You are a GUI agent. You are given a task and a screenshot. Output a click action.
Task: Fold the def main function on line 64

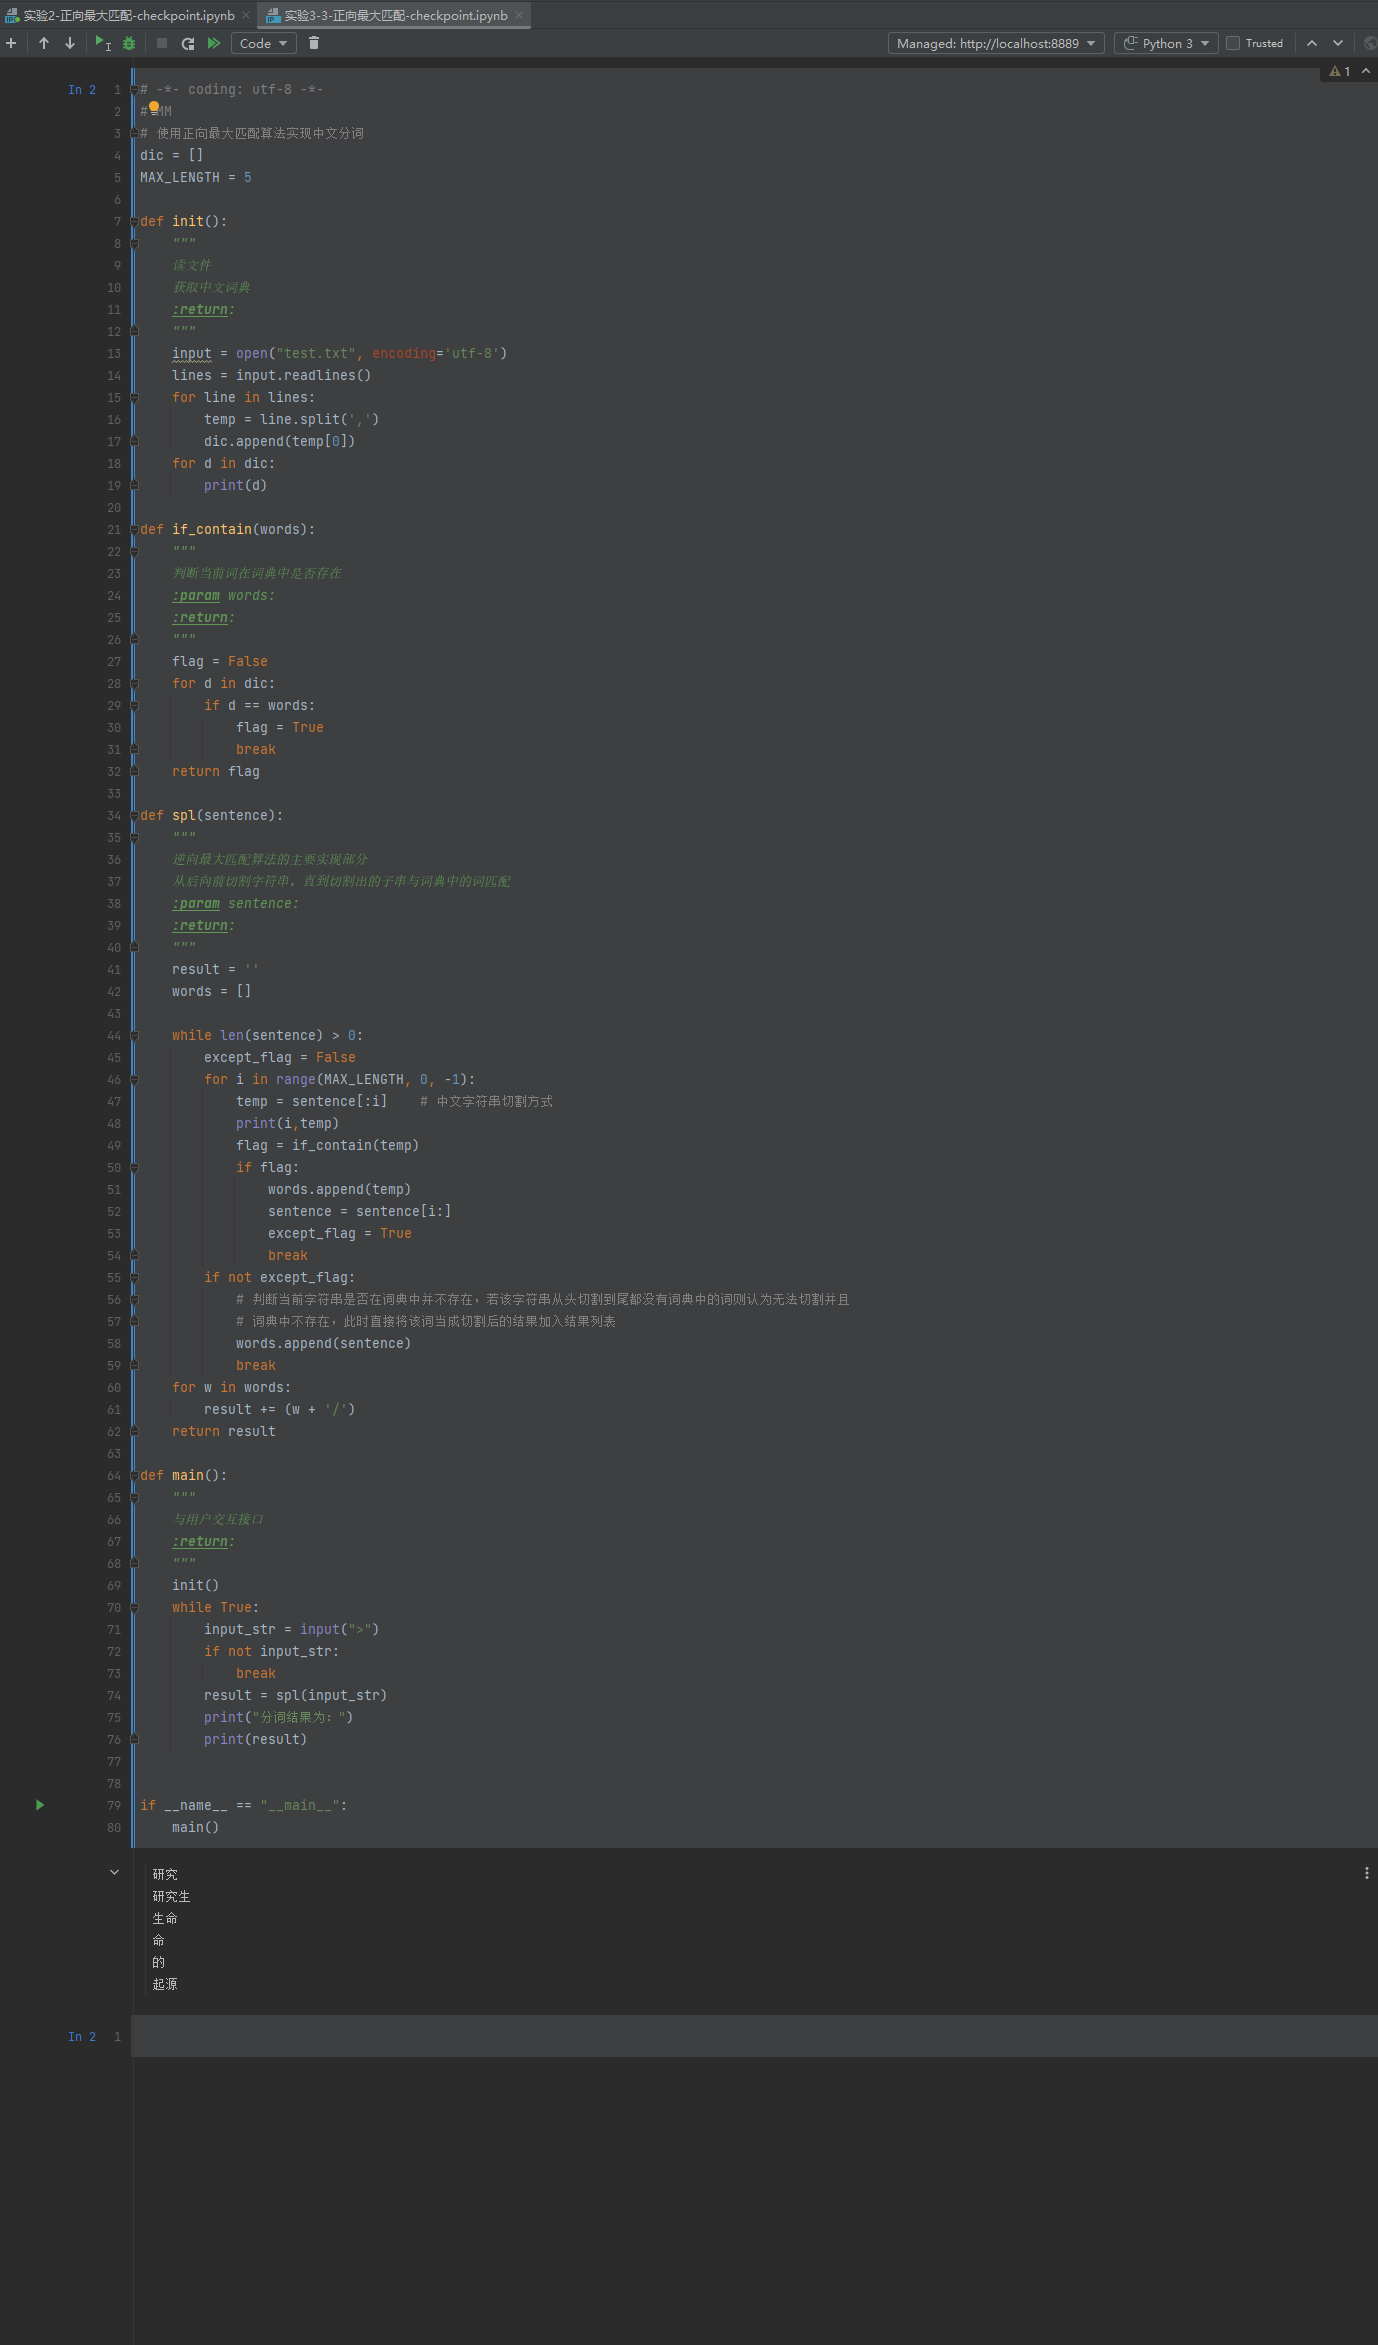pos(134,1476)
